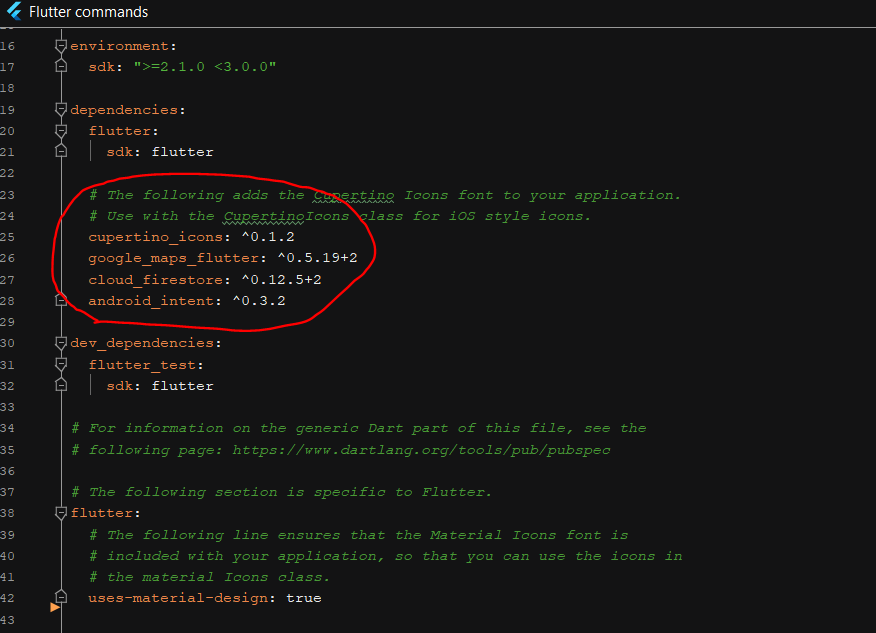Open the dartlang.org pubspec URL in the comment
Screen dimensions: 876x633
tap(421, 450)
